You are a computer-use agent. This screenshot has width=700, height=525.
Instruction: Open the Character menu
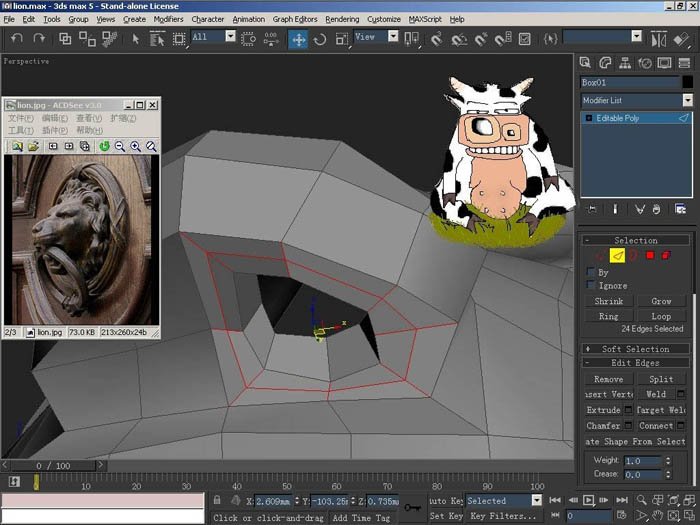208,19
